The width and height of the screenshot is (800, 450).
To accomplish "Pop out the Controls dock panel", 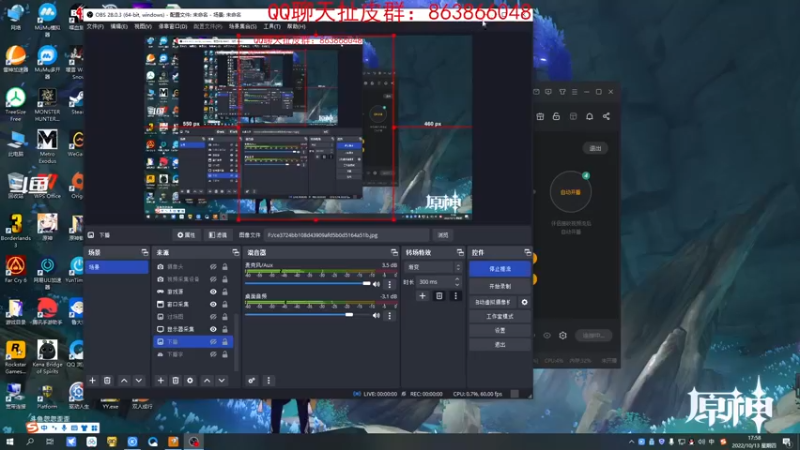I will 527,253.
